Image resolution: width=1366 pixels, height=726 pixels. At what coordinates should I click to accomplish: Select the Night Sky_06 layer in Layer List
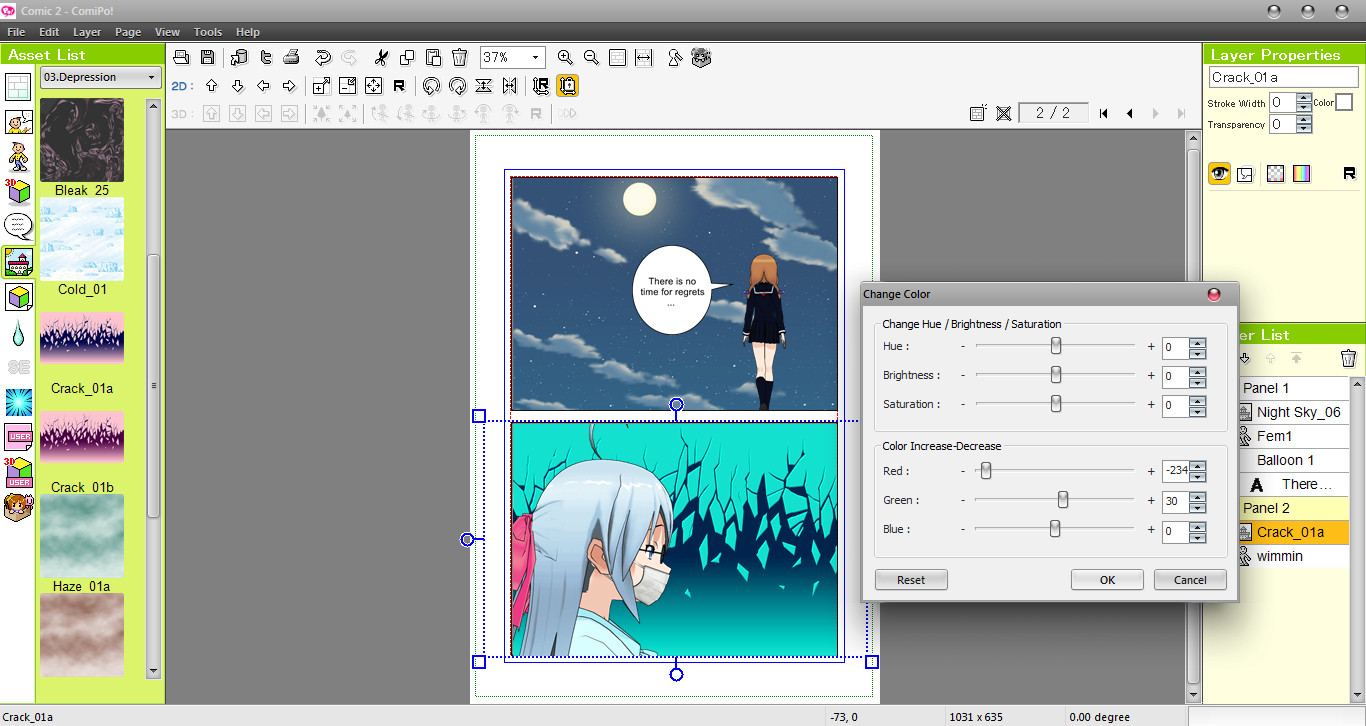1300,411
